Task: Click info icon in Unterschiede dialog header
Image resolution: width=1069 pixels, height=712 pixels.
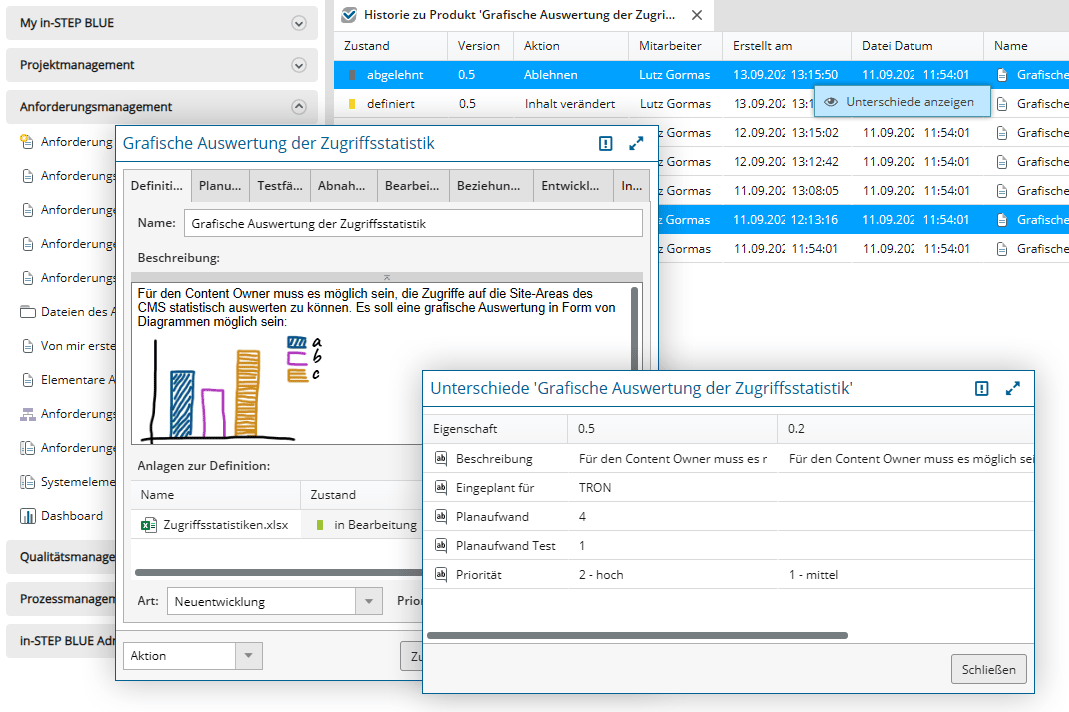Action: [982, 389]
